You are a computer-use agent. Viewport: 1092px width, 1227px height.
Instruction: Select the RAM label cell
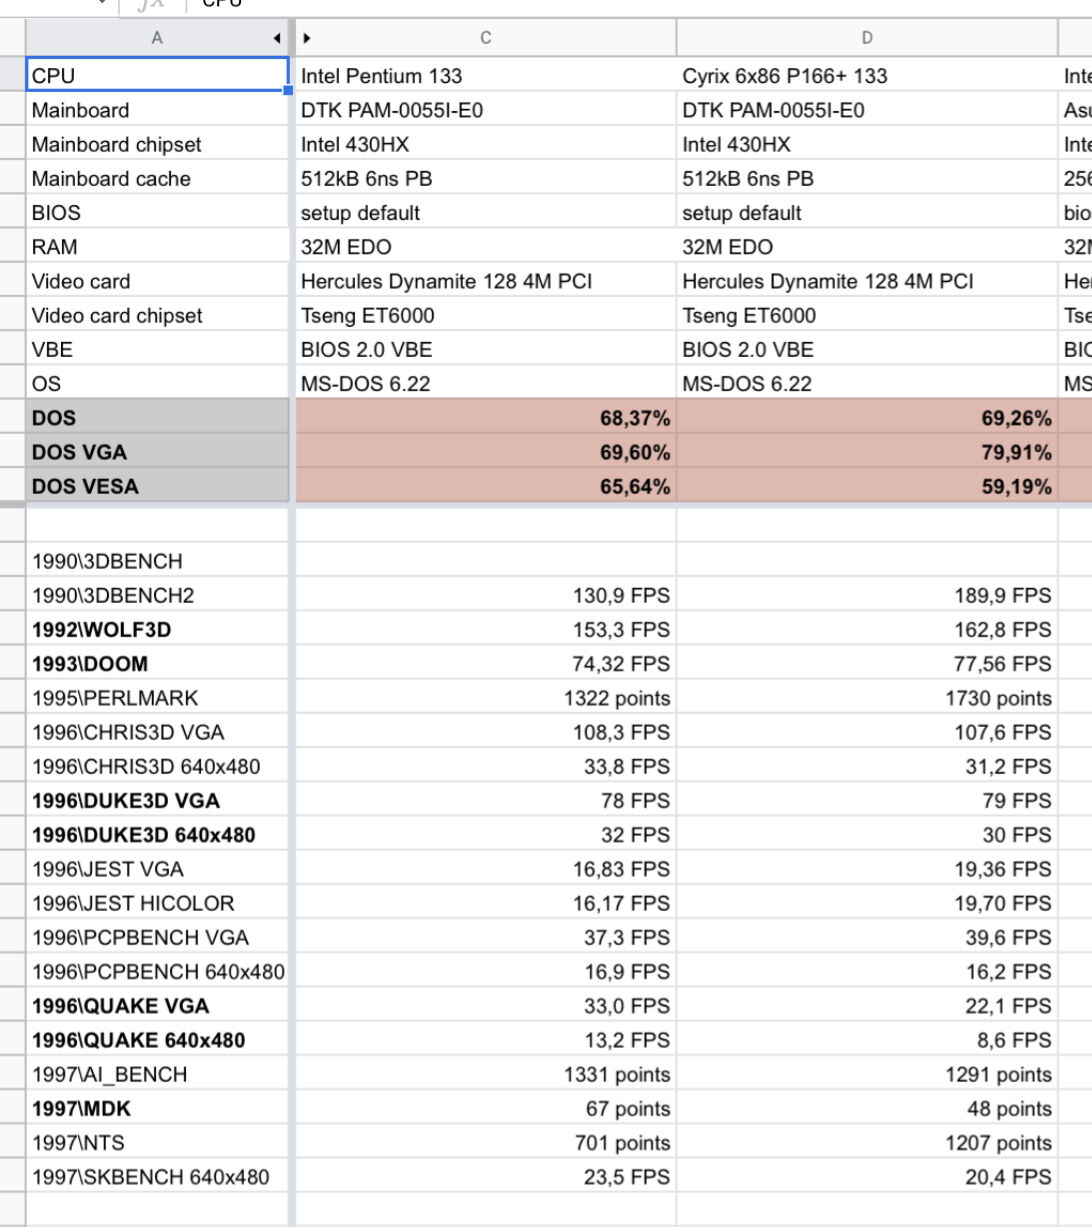157,246
